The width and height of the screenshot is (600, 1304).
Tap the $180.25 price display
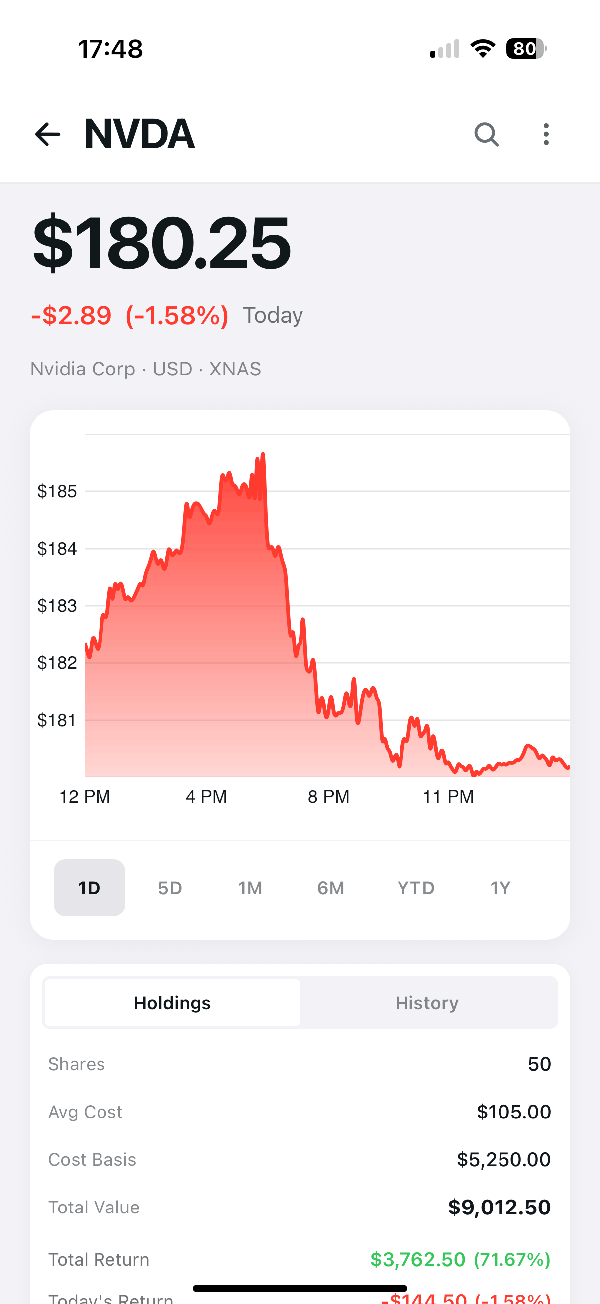162,243
